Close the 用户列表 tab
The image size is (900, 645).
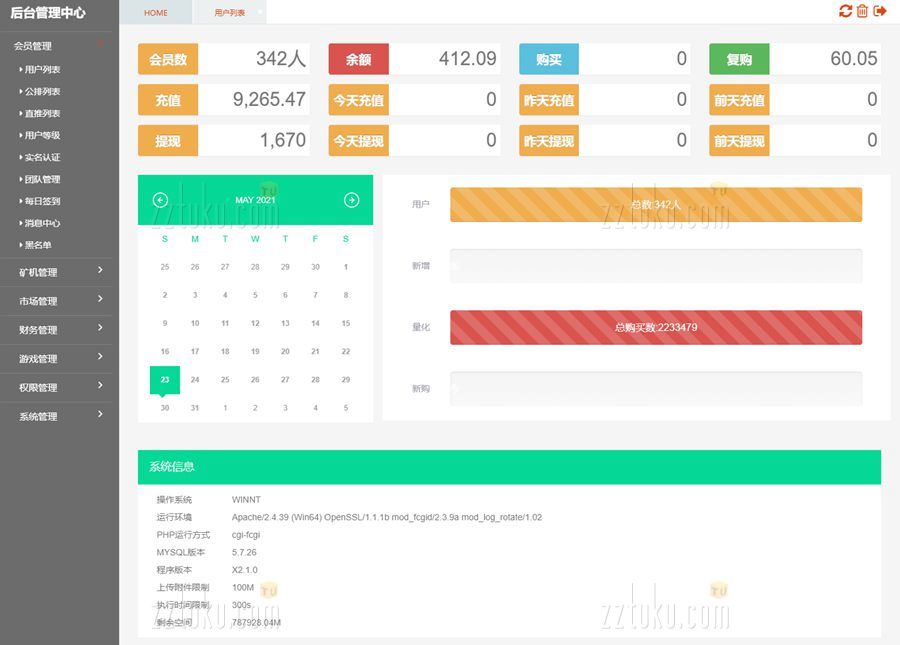[x=260, y=11]
